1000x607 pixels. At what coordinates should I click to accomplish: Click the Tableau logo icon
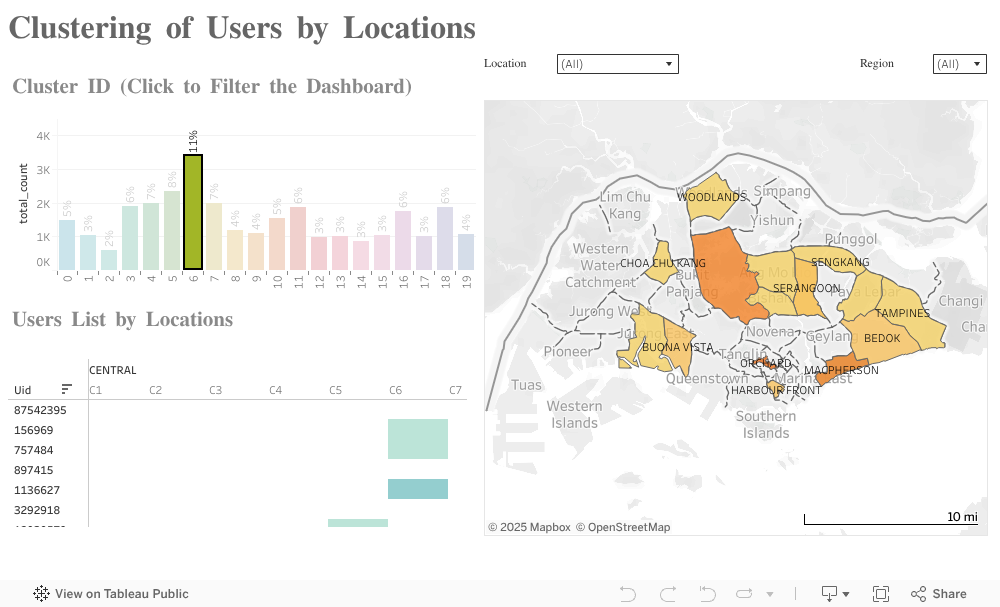tap(41, 594)
